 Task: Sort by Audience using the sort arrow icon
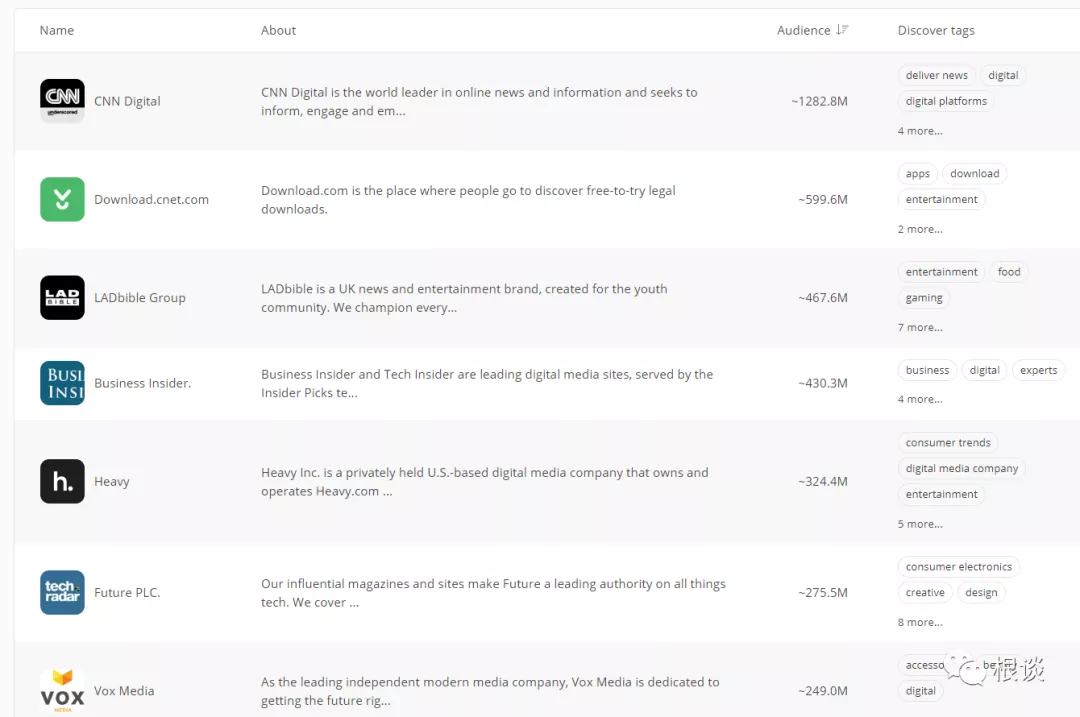coord(842,30)
